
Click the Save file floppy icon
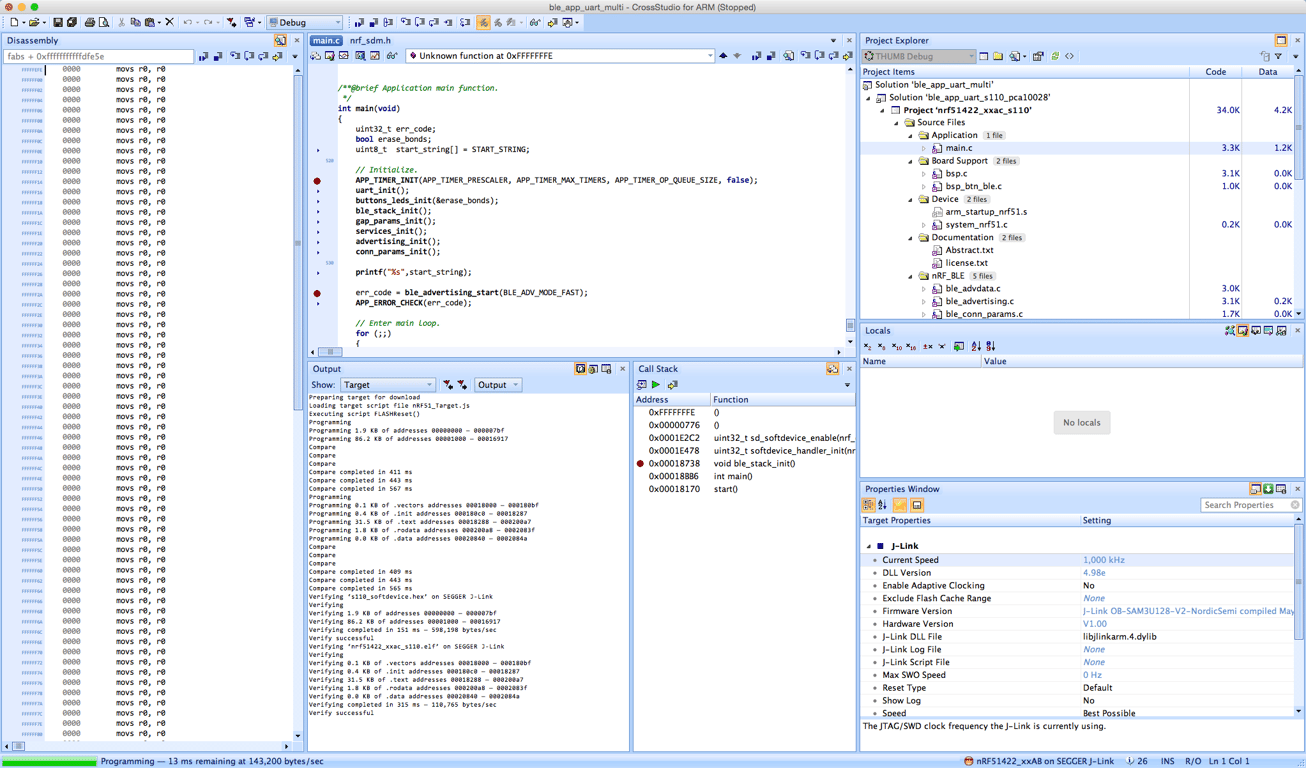57,22
